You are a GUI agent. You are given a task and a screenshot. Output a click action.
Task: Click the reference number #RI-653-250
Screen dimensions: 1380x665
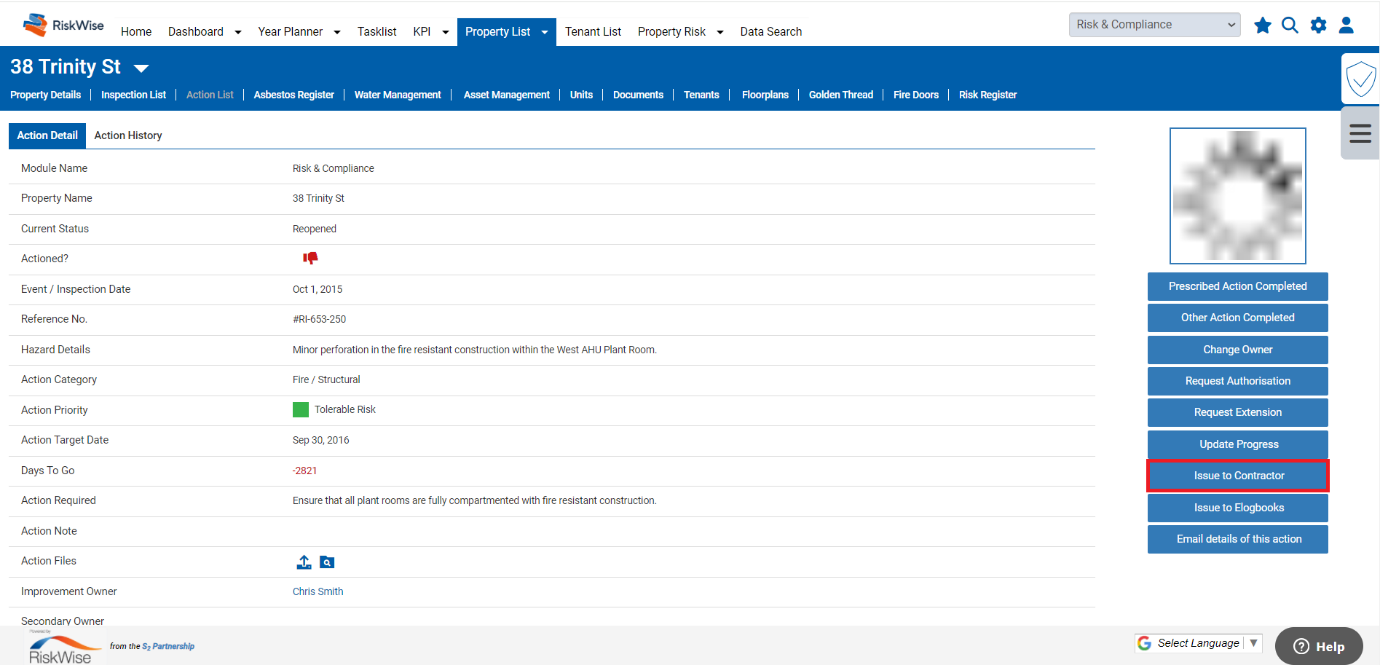click(319, 320)
